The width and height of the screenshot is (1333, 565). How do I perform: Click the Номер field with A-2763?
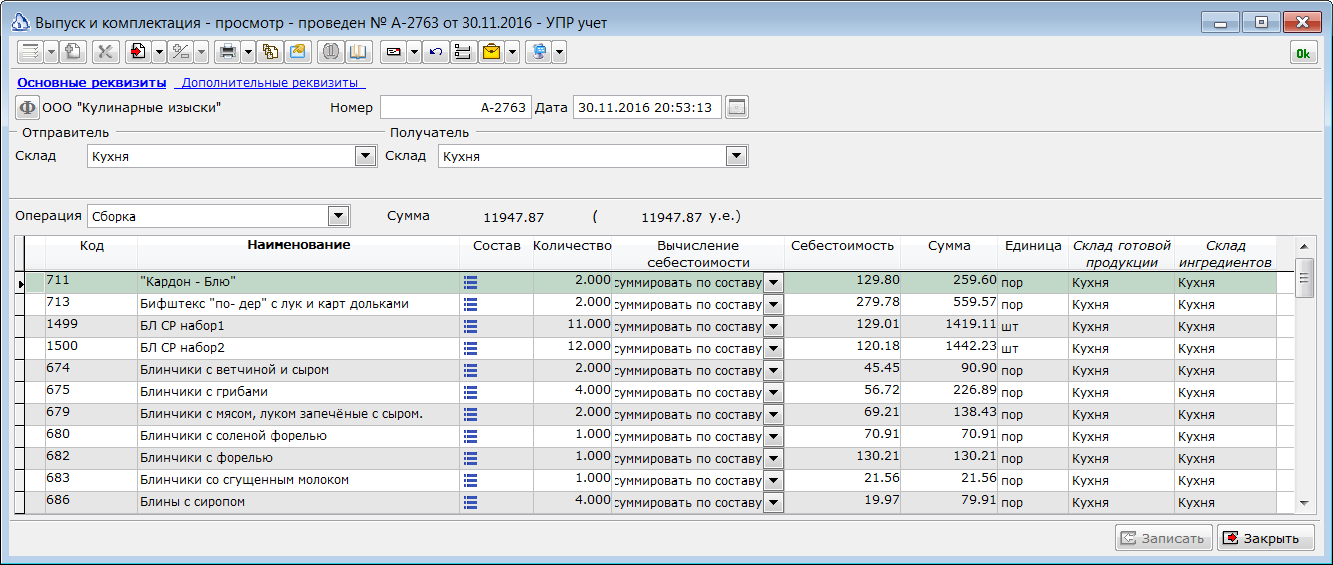(454, 107)
